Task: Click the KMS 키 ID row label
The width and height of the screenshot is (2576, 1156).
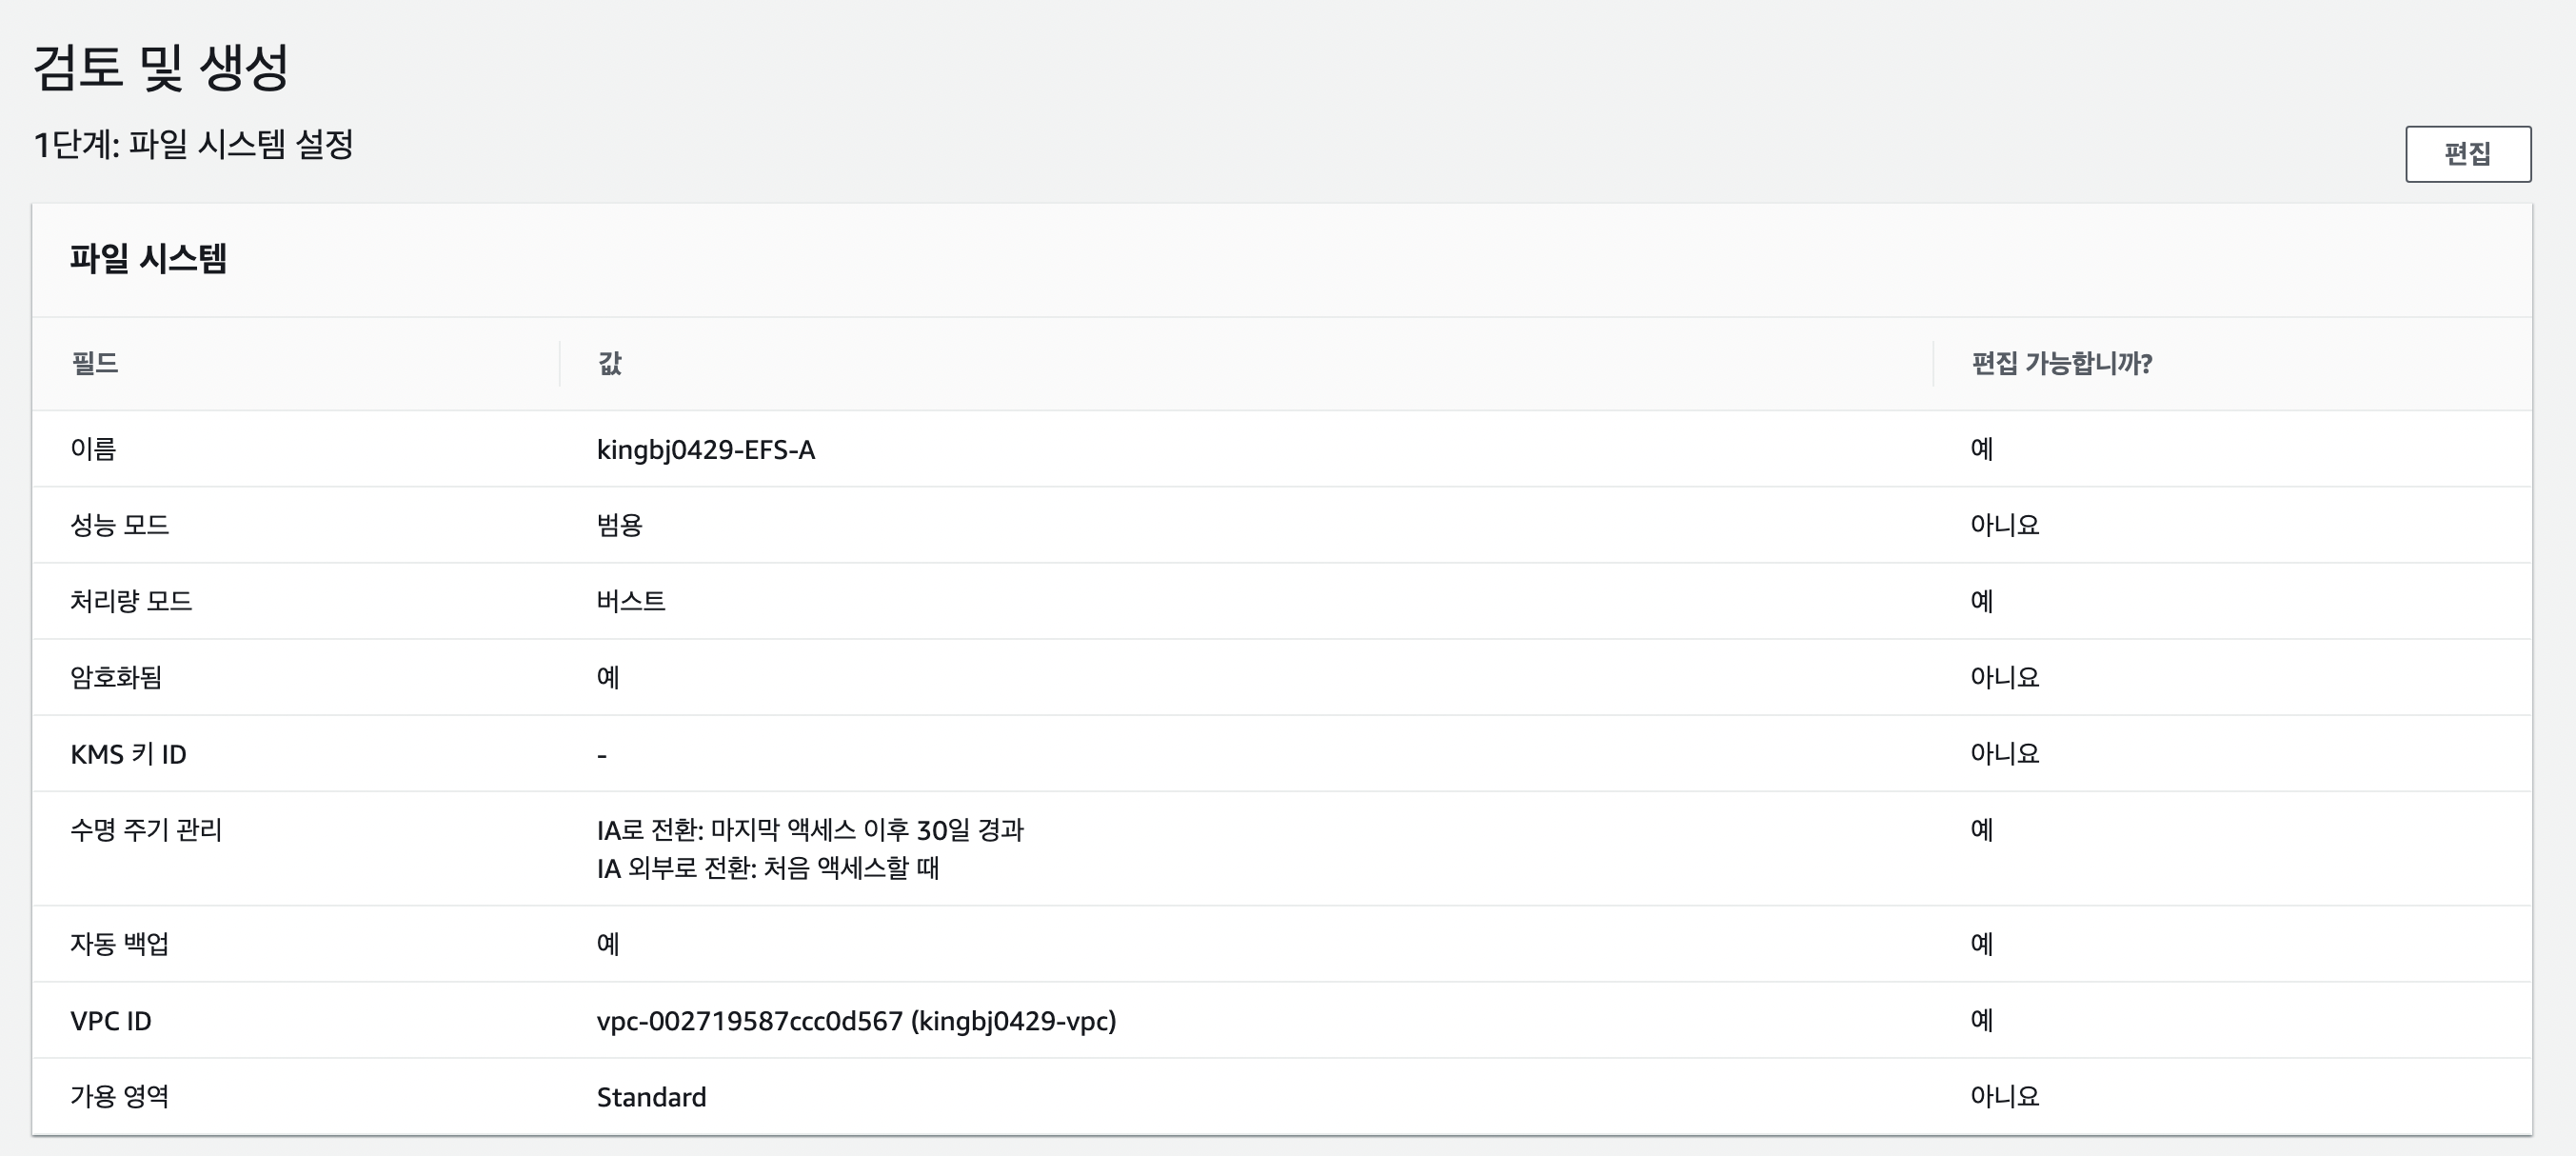Action: point(128,754)
